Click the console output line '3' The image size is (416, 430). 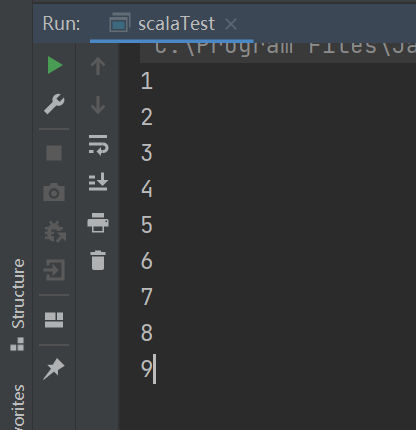tap(147, 153)
